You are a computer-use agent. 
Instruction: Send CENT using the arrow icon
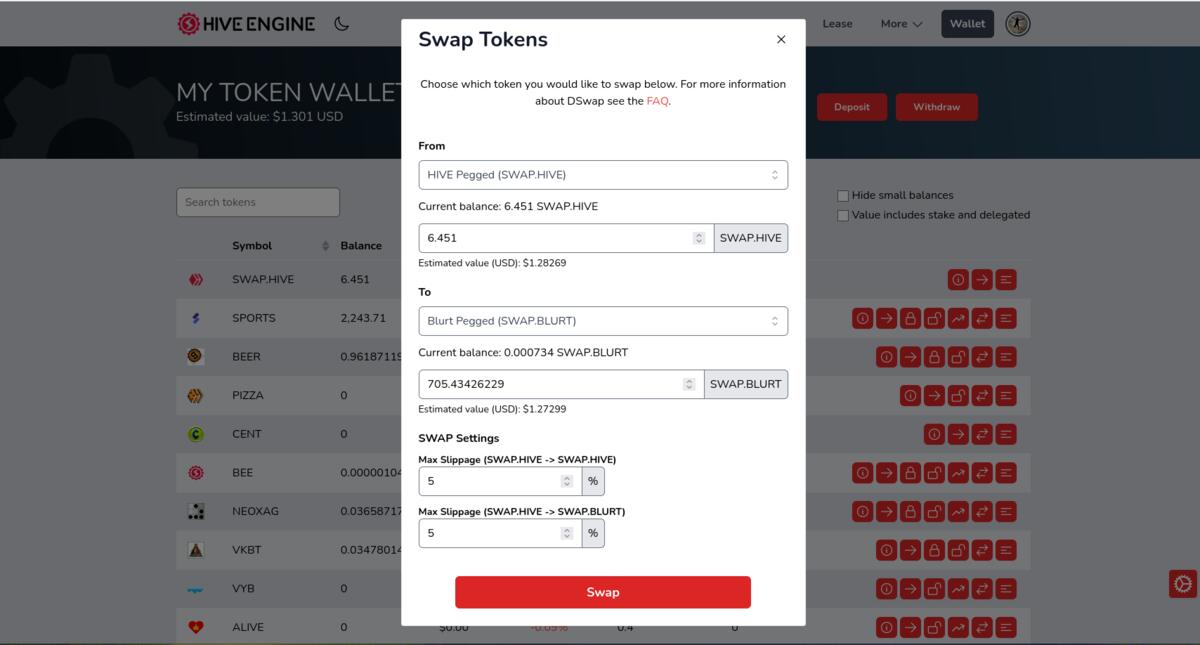point(958,434)
